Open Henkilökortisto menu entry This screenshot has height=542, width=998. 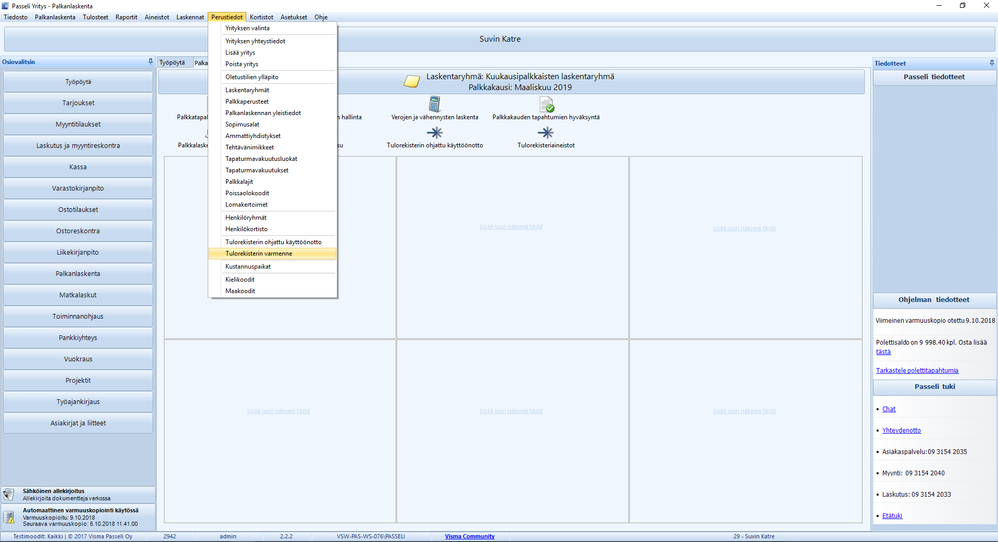tap(272, 229)
